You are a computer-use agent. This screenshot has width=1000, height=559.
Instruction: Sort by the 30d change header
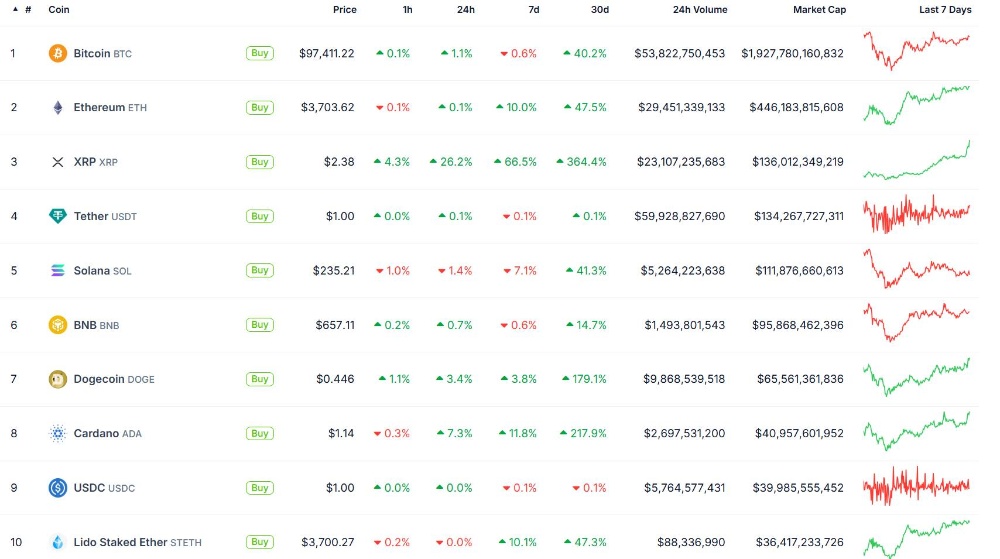coord(599,10)
